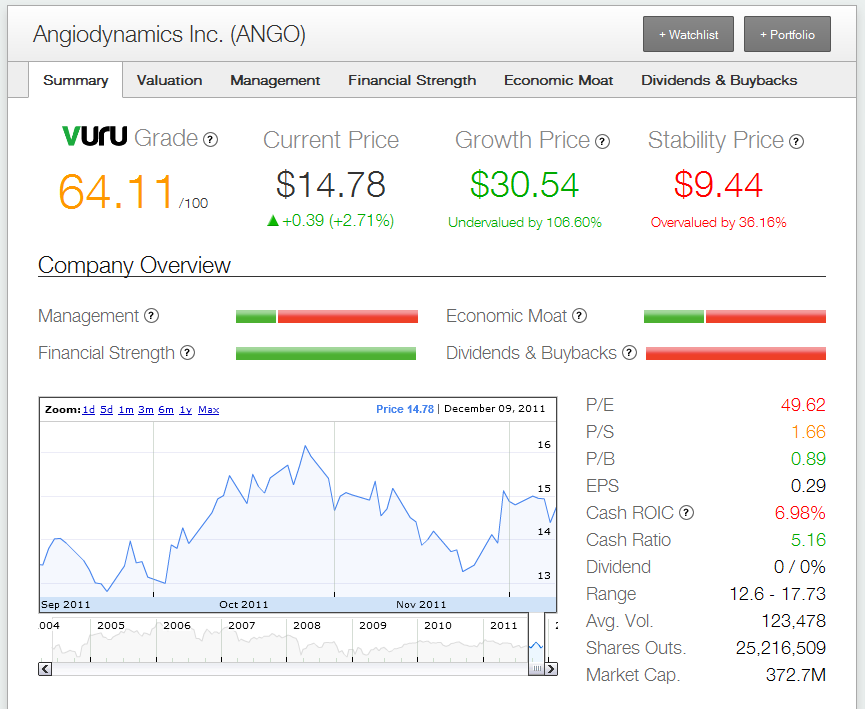Open the Financial Strength help question mark
Screen dimensions: 865x709
click(x=188, y=353)
